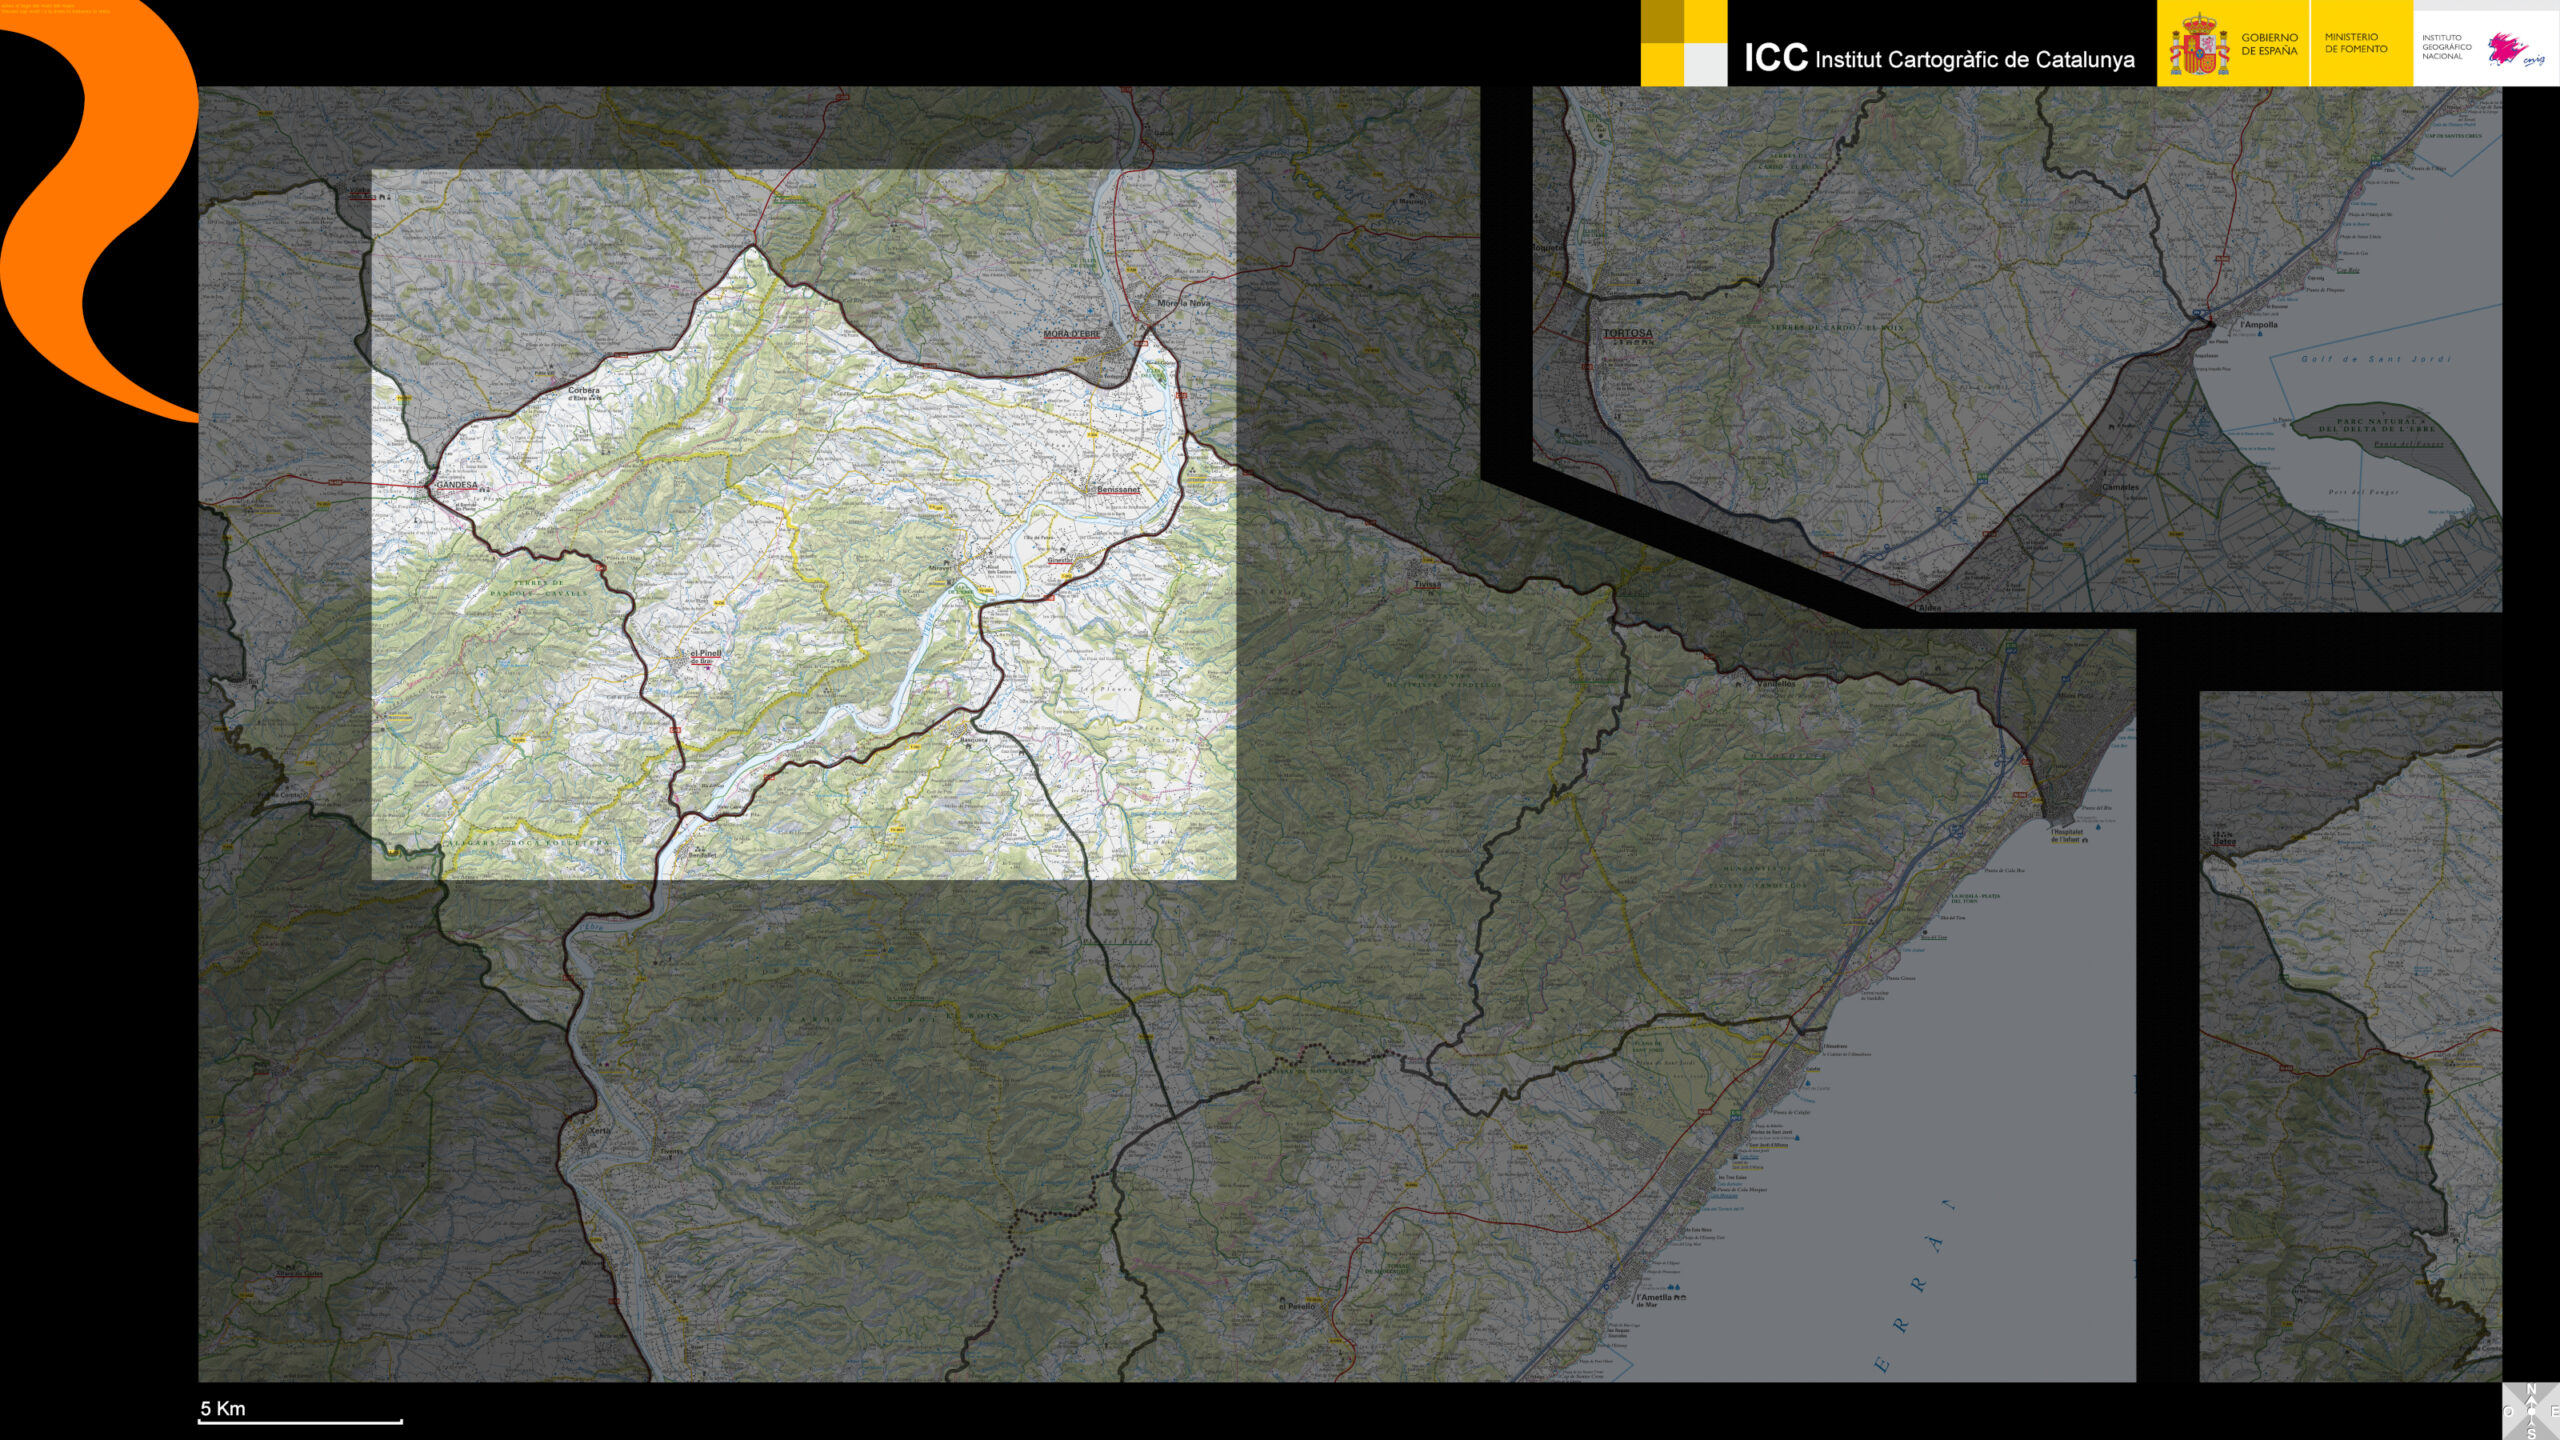
Task: Click the lower-right inset map panel
Action: pos(2350,1036)
